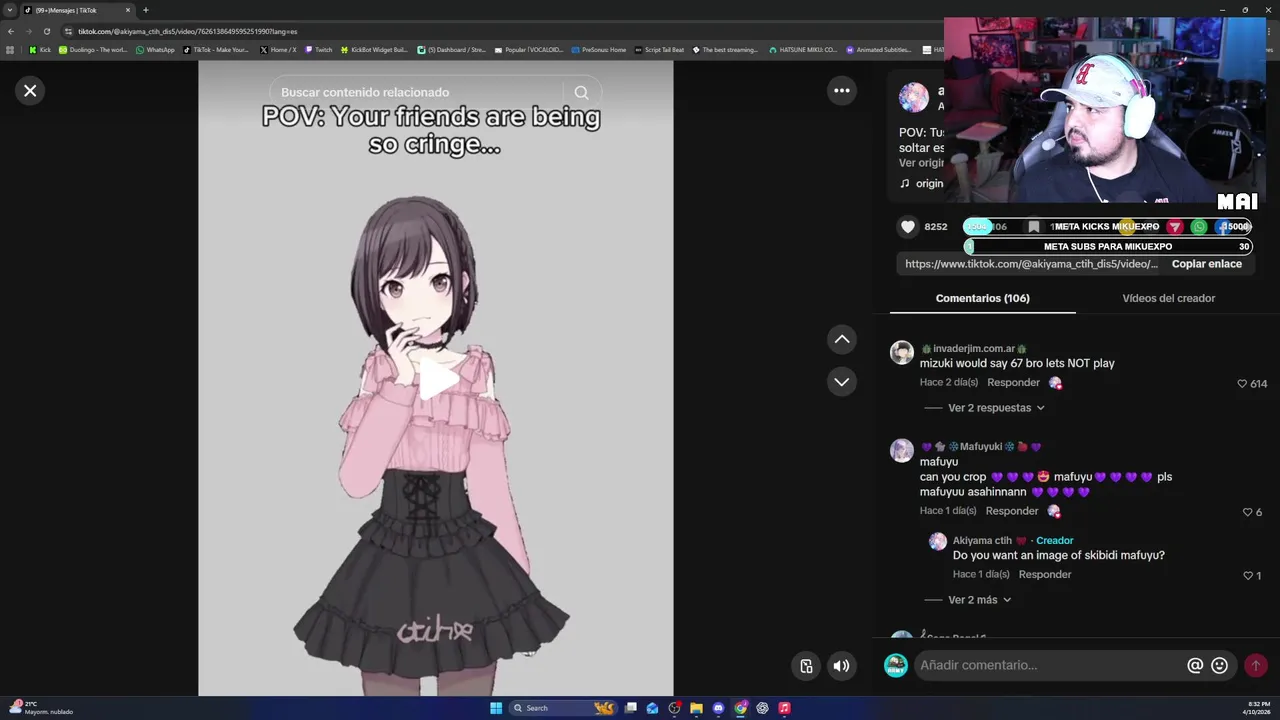Open File Explorer from the taskbar
Screen dimensions: 1280x720
pos(696,708)
